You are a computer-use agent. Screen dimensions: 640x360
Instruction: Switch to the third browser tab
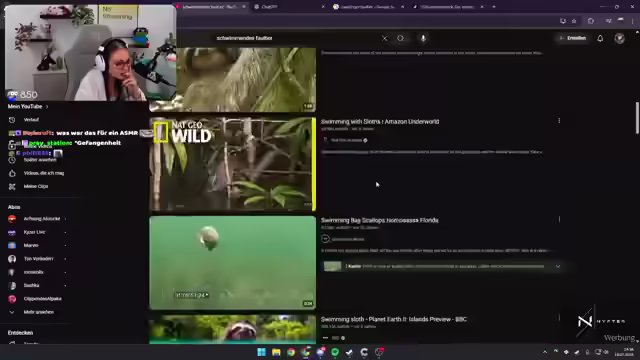[x=367, y=7]
